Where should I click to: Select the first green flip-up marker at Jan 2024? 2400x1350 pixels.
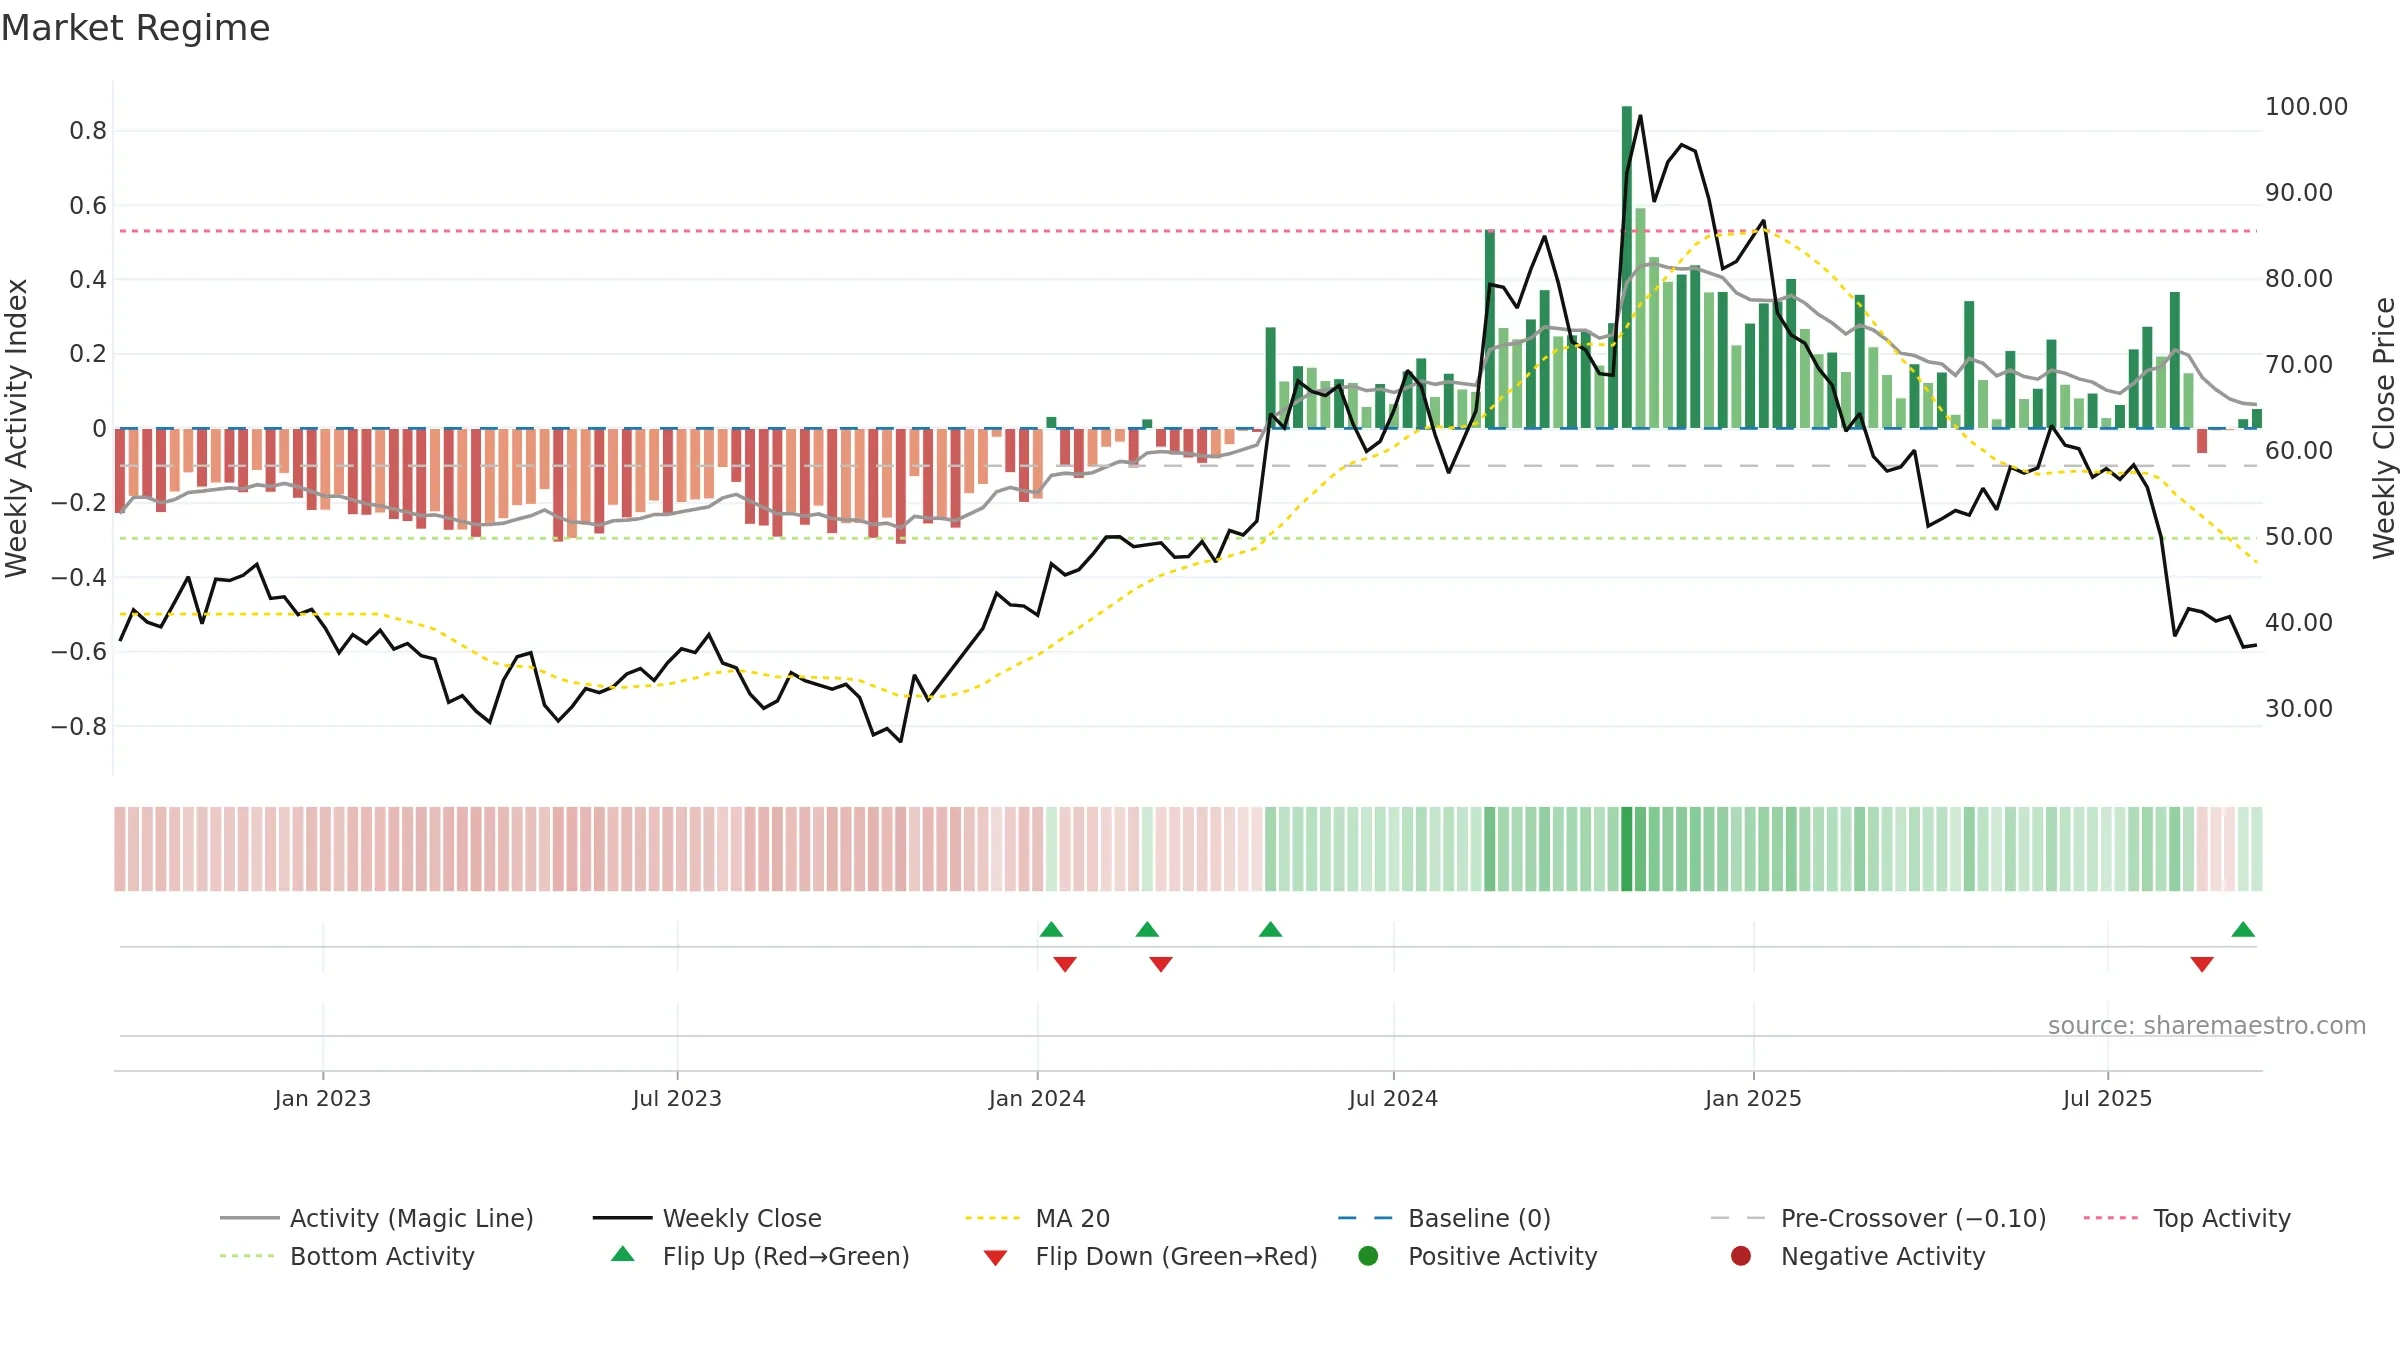click(1051, 930)
